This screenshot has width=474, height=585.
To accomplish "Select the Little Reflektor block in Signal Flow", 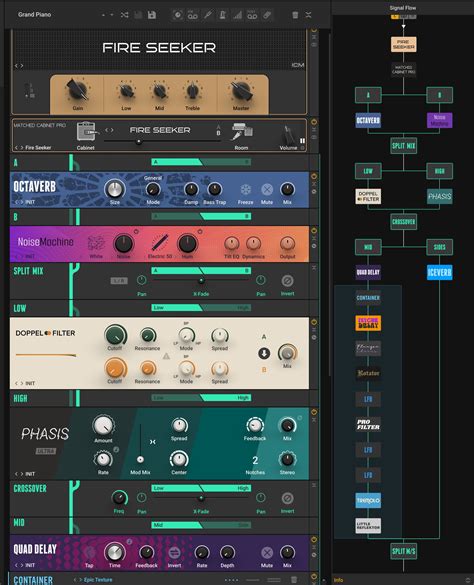I will click(368, 526).
